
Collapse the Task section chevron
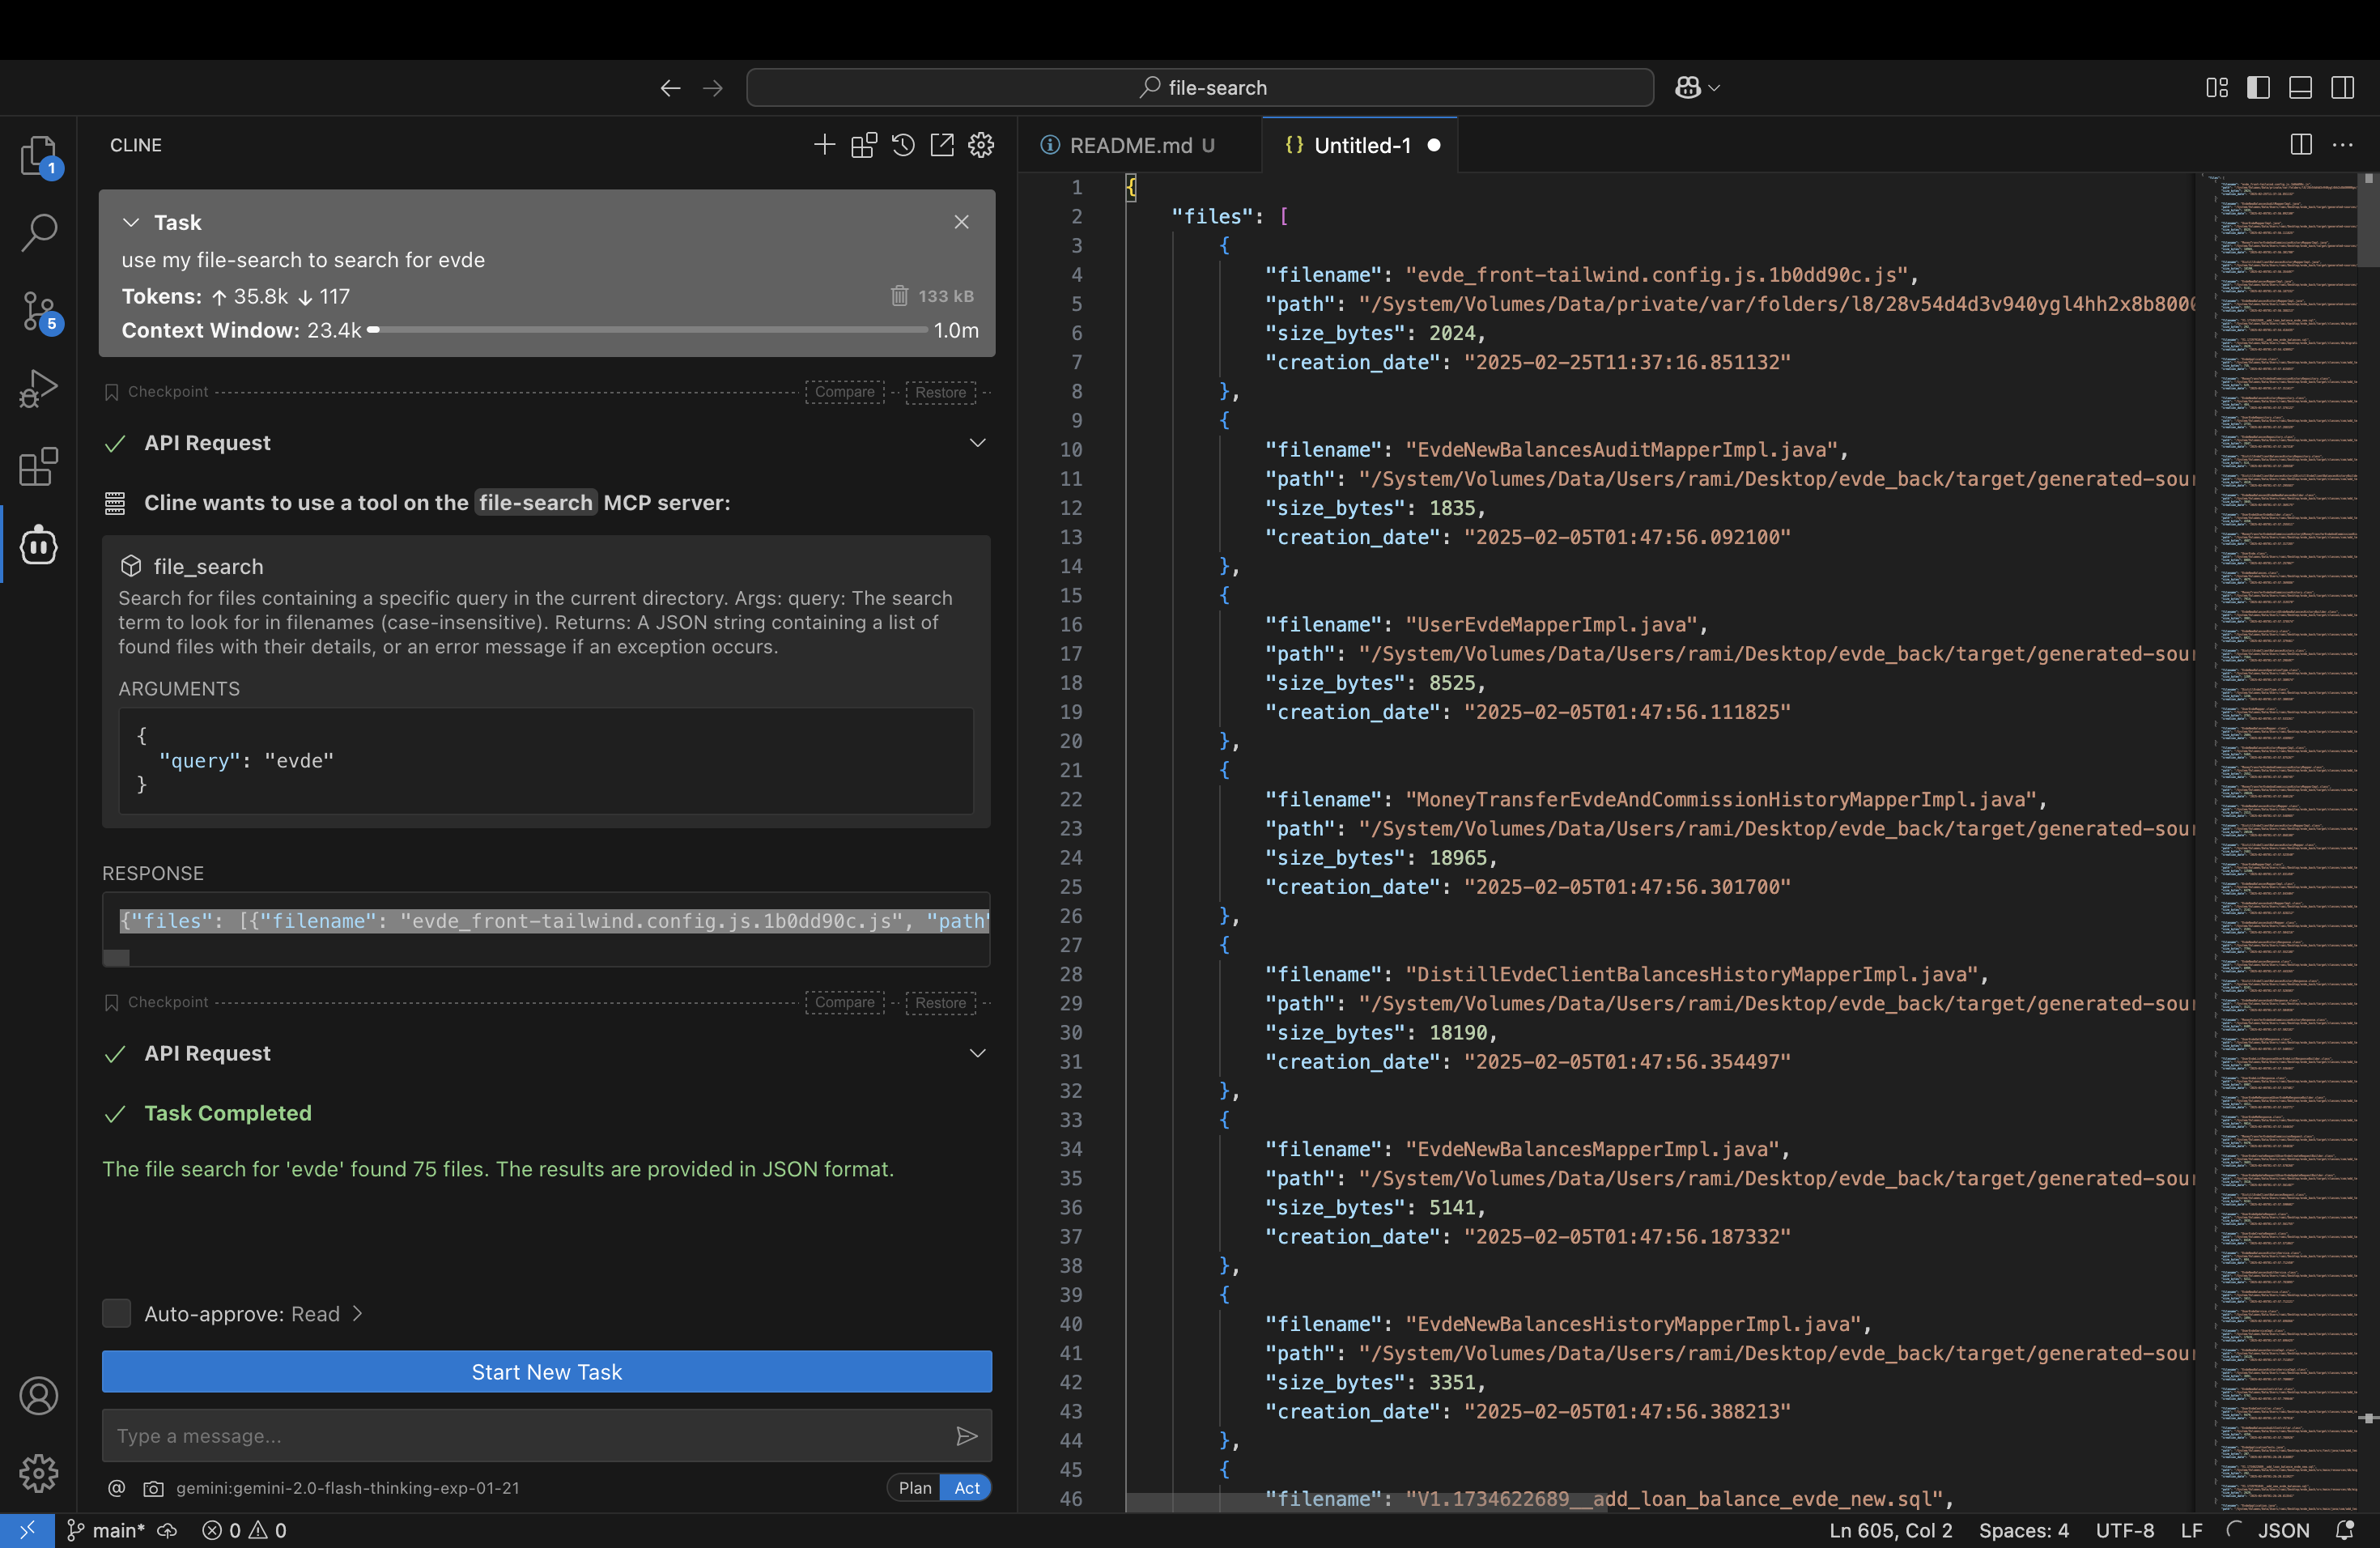click(x=131, y=222)
